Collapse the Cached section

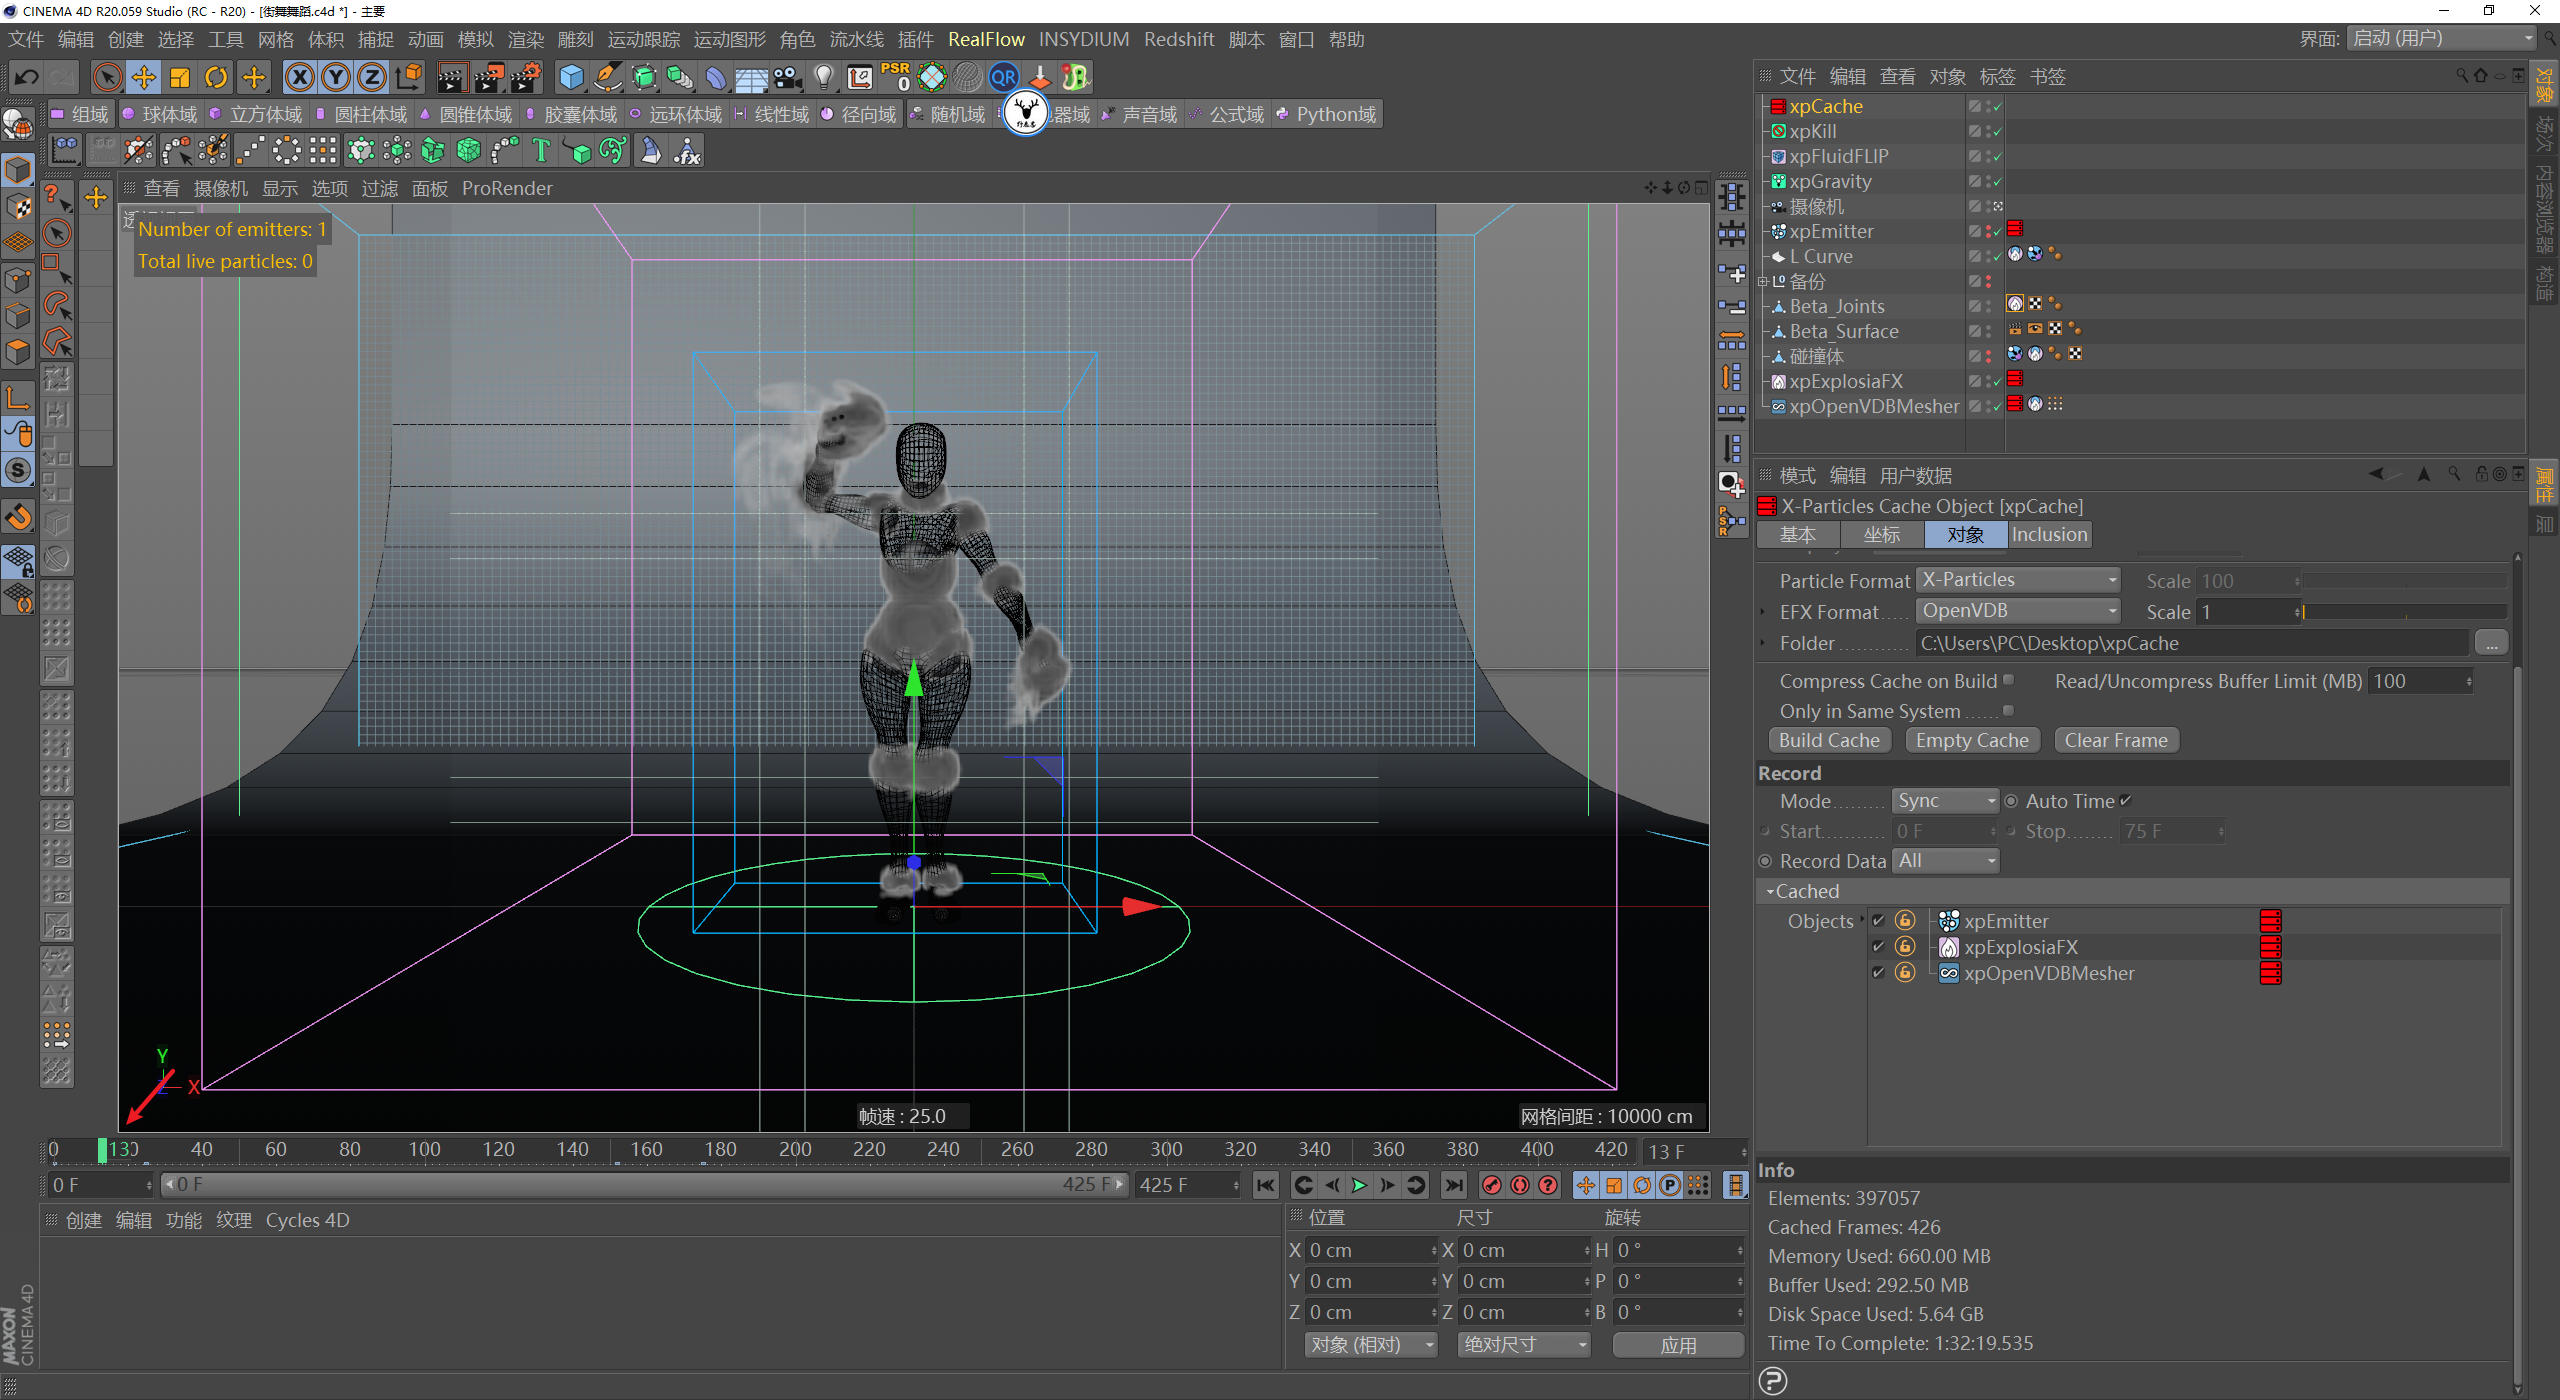[x=1771, y=891]
